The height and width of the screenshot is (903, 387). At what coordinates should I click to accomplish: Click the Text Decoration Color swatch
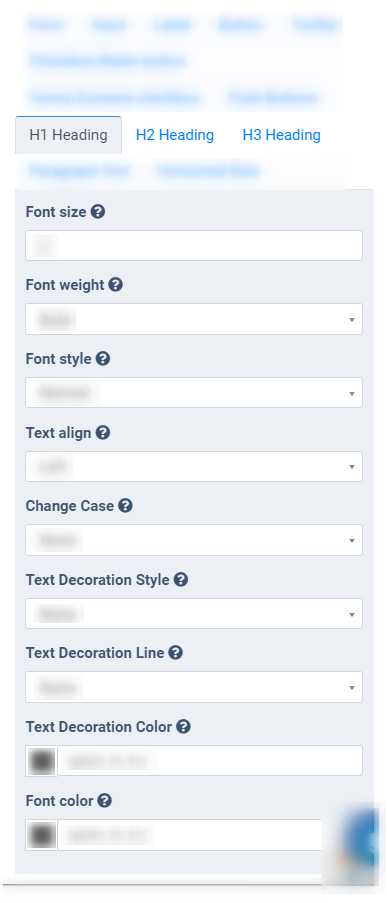41,761
